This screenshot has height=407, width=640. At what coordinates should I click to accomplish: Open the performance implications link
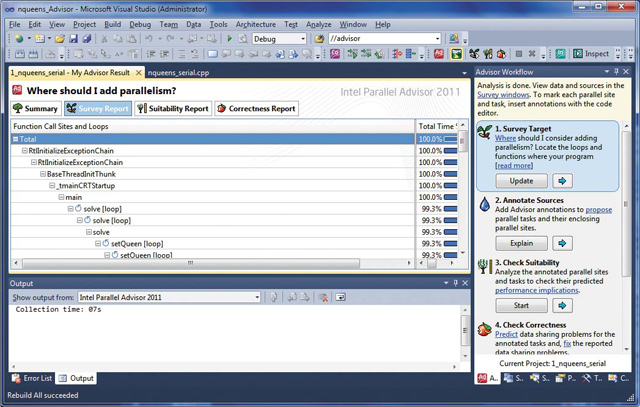[x=537, y=290]
